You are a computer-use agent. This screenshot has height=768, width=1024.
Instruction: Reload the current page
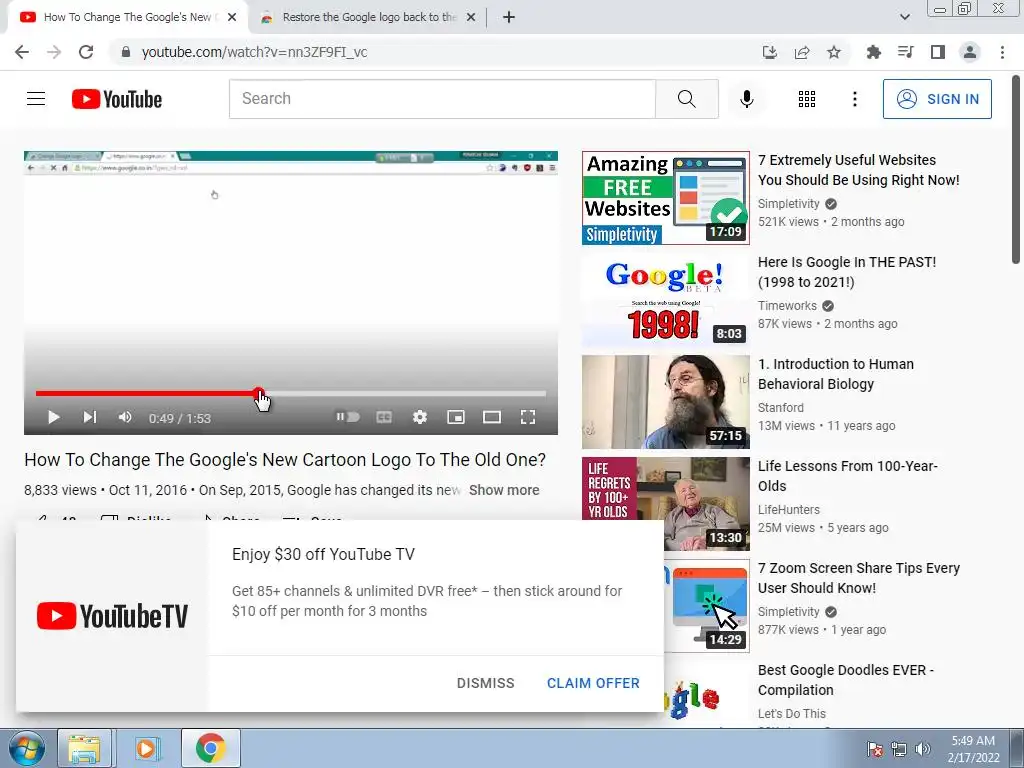pos(86,52)
